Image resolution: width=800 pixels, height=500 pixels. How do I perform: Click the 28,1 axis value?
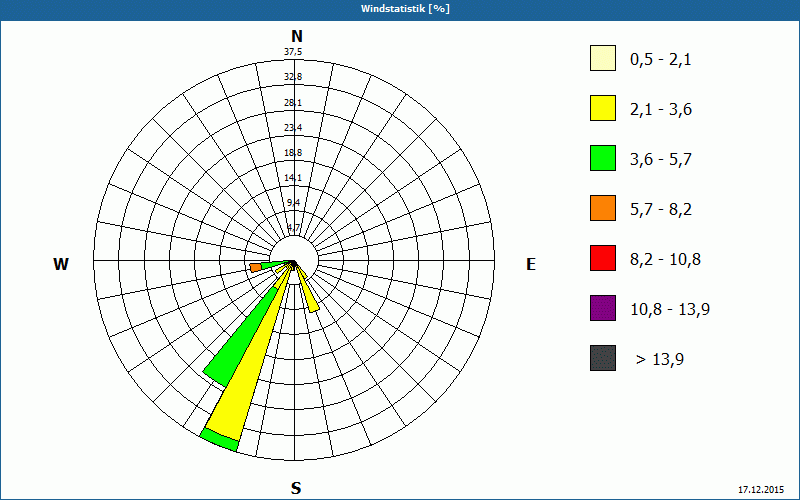293,103
